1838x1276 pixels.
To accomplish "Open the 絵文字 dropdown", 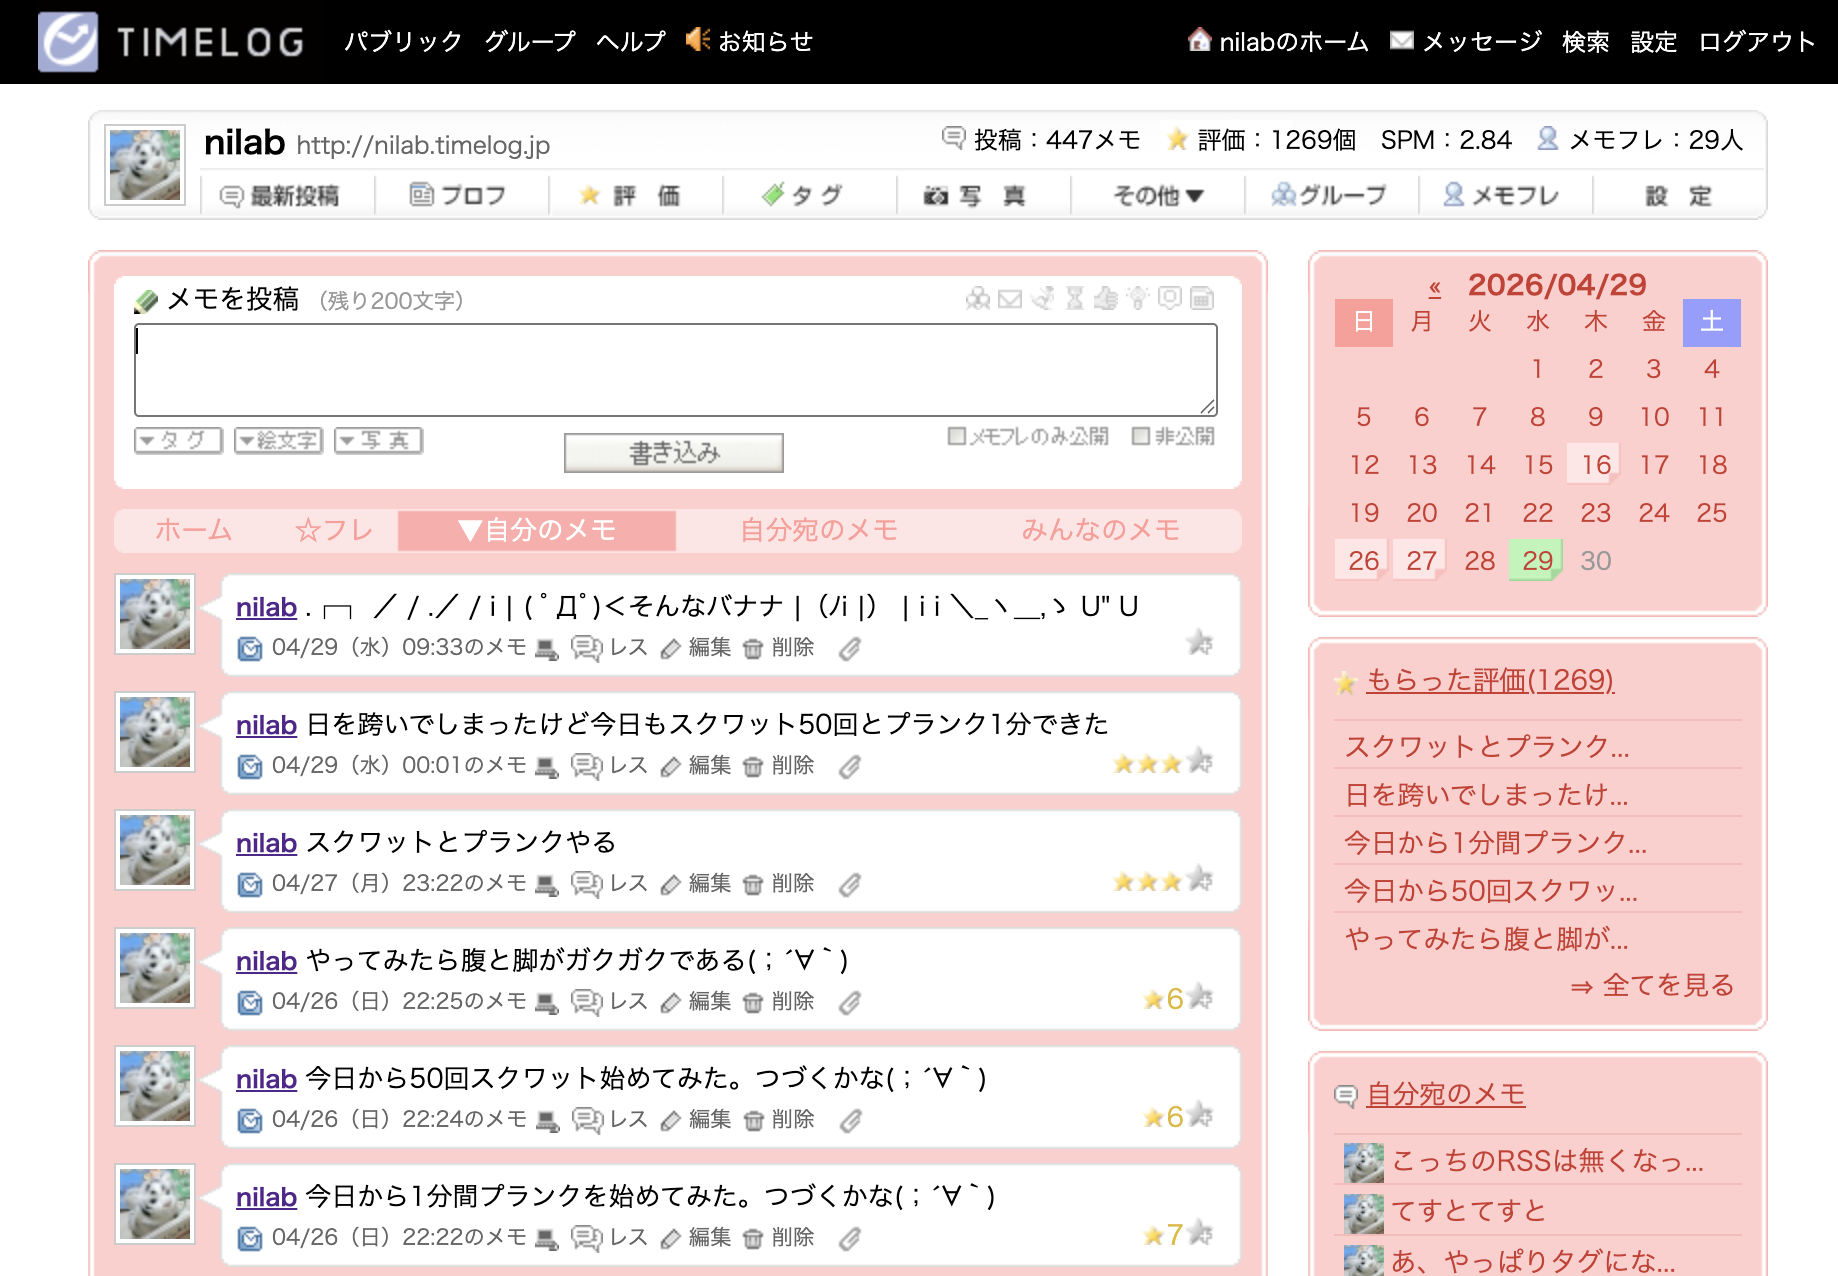I will [278, 441].
